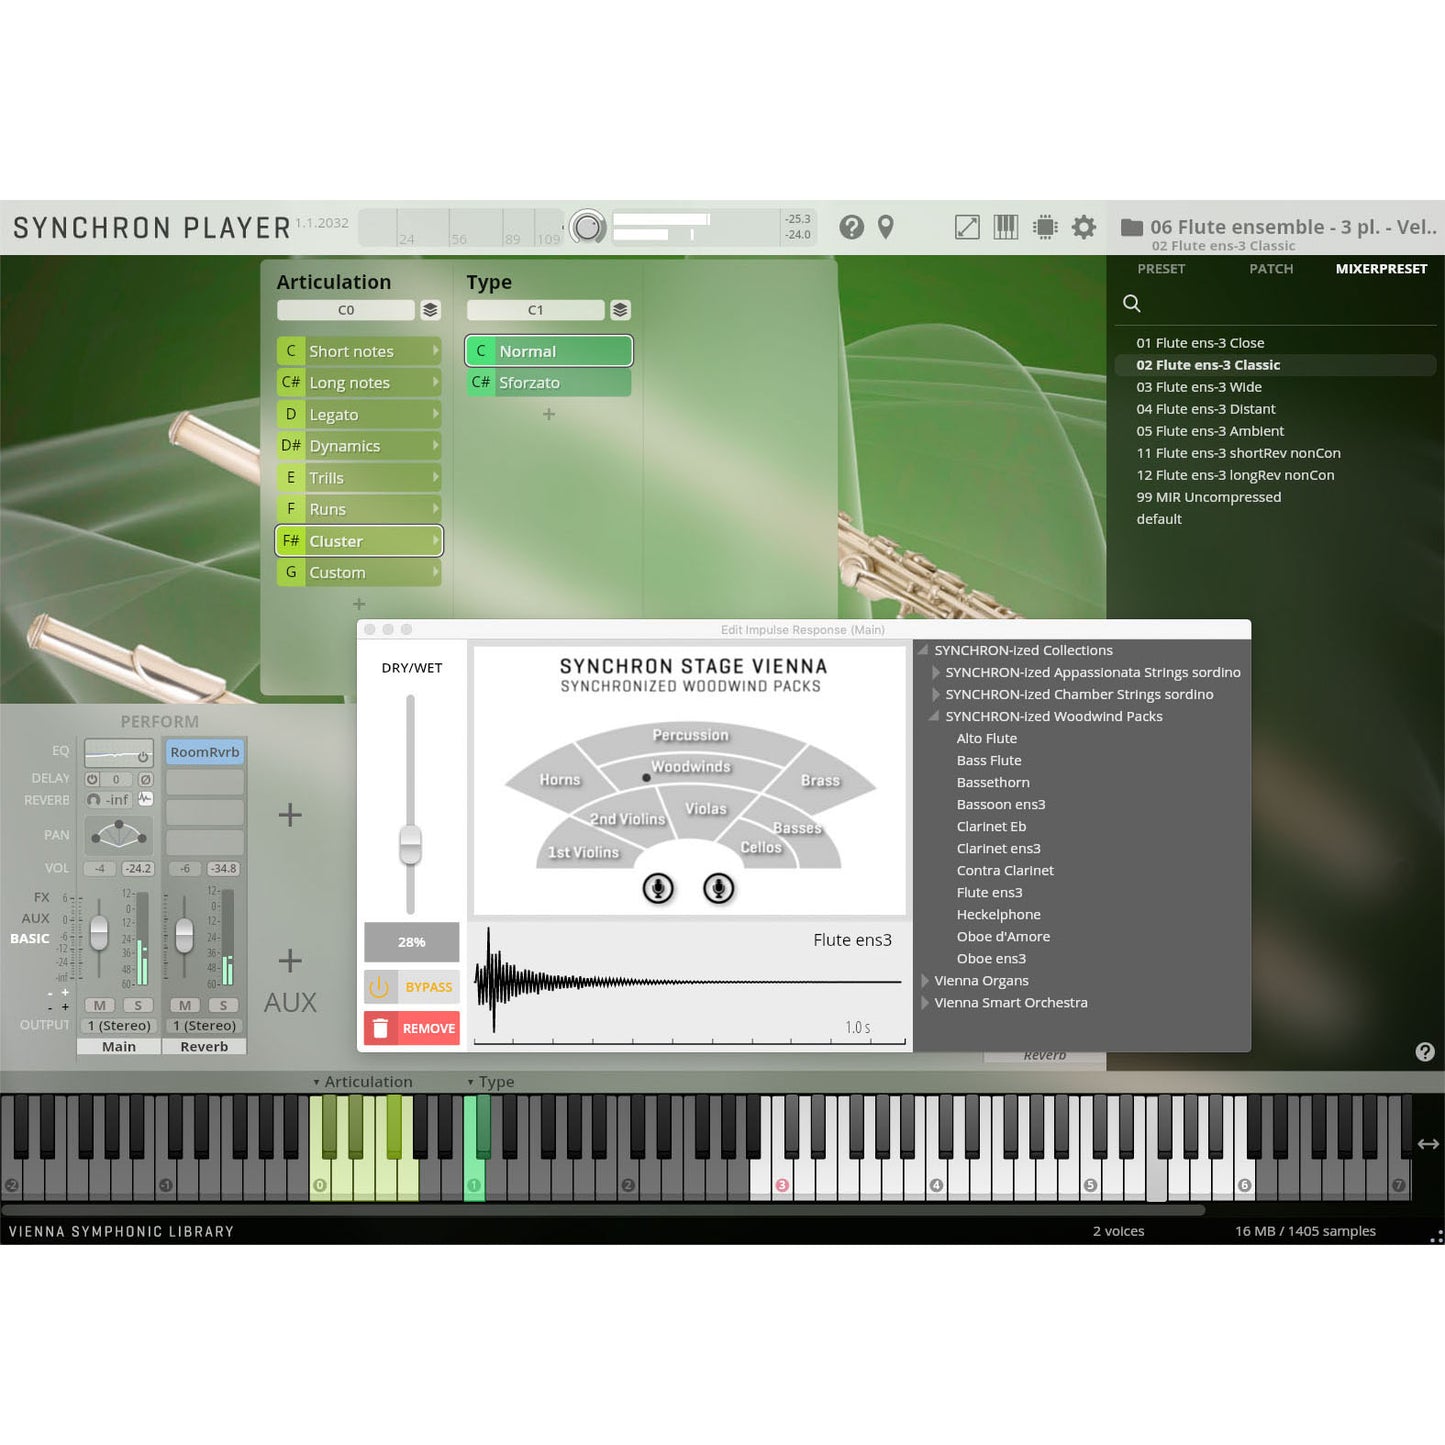Viewport: 1445px width, 1445px height.
Task: Open the Main channel output dropdown
Action: click(119, 1026)
